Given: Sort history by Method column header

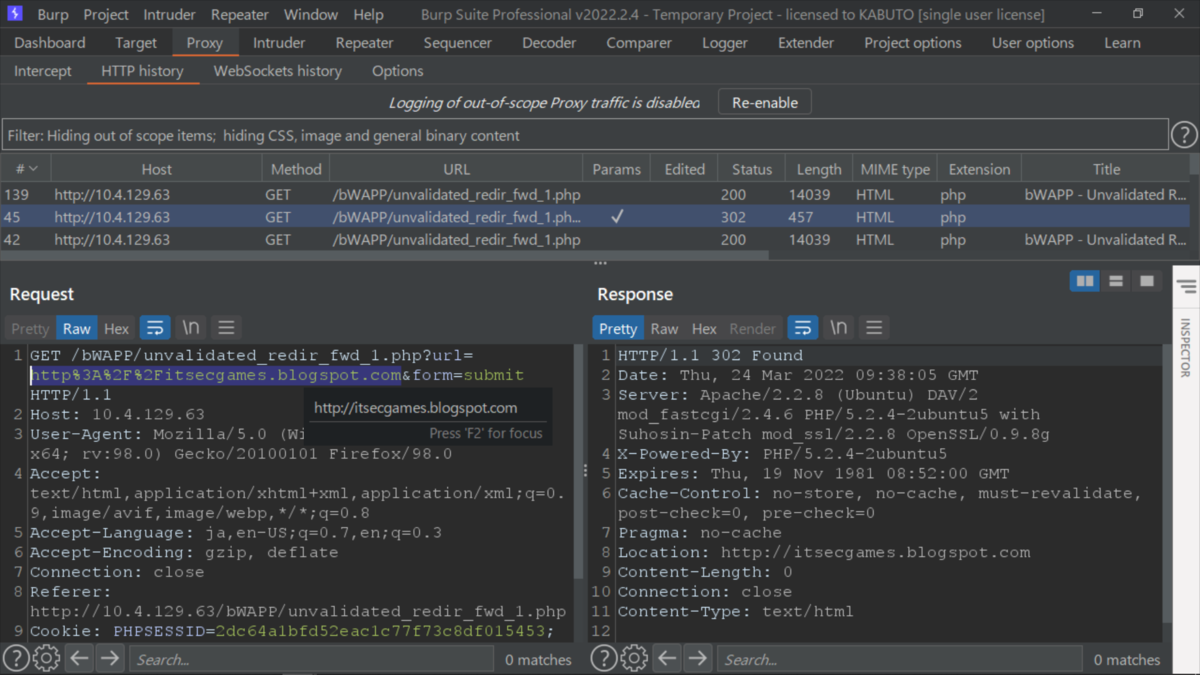Looking at the screenshot, I should (296, 169).
